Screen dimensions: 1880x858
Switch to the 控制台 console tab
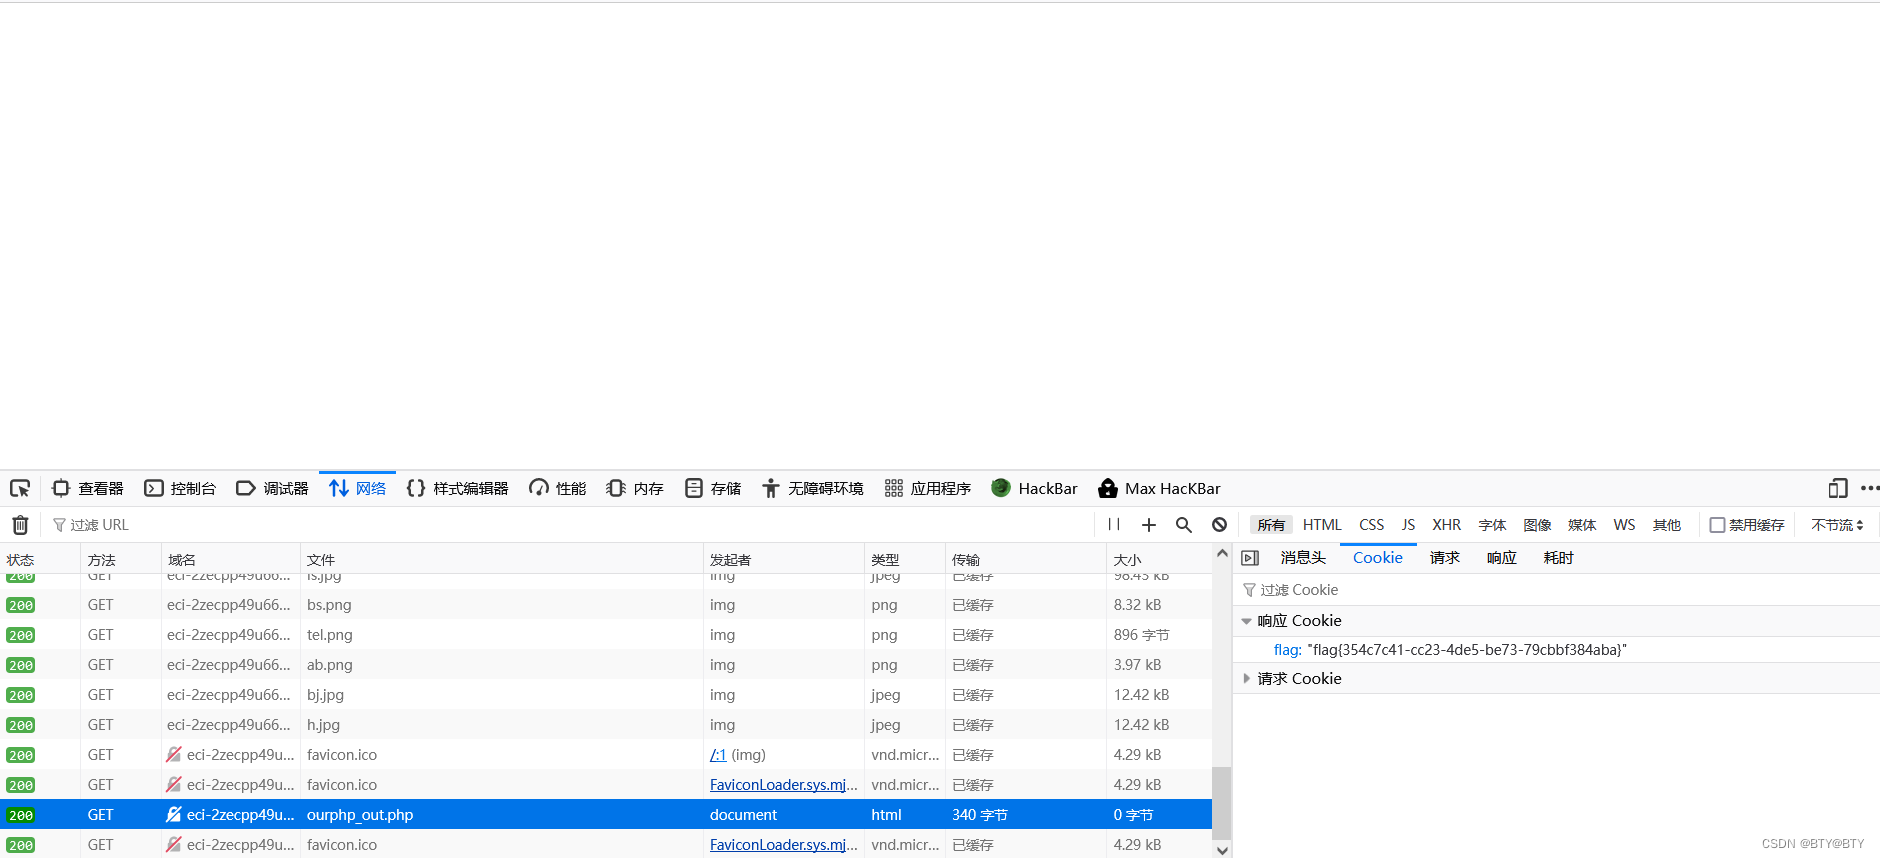[x=180, y=488]
